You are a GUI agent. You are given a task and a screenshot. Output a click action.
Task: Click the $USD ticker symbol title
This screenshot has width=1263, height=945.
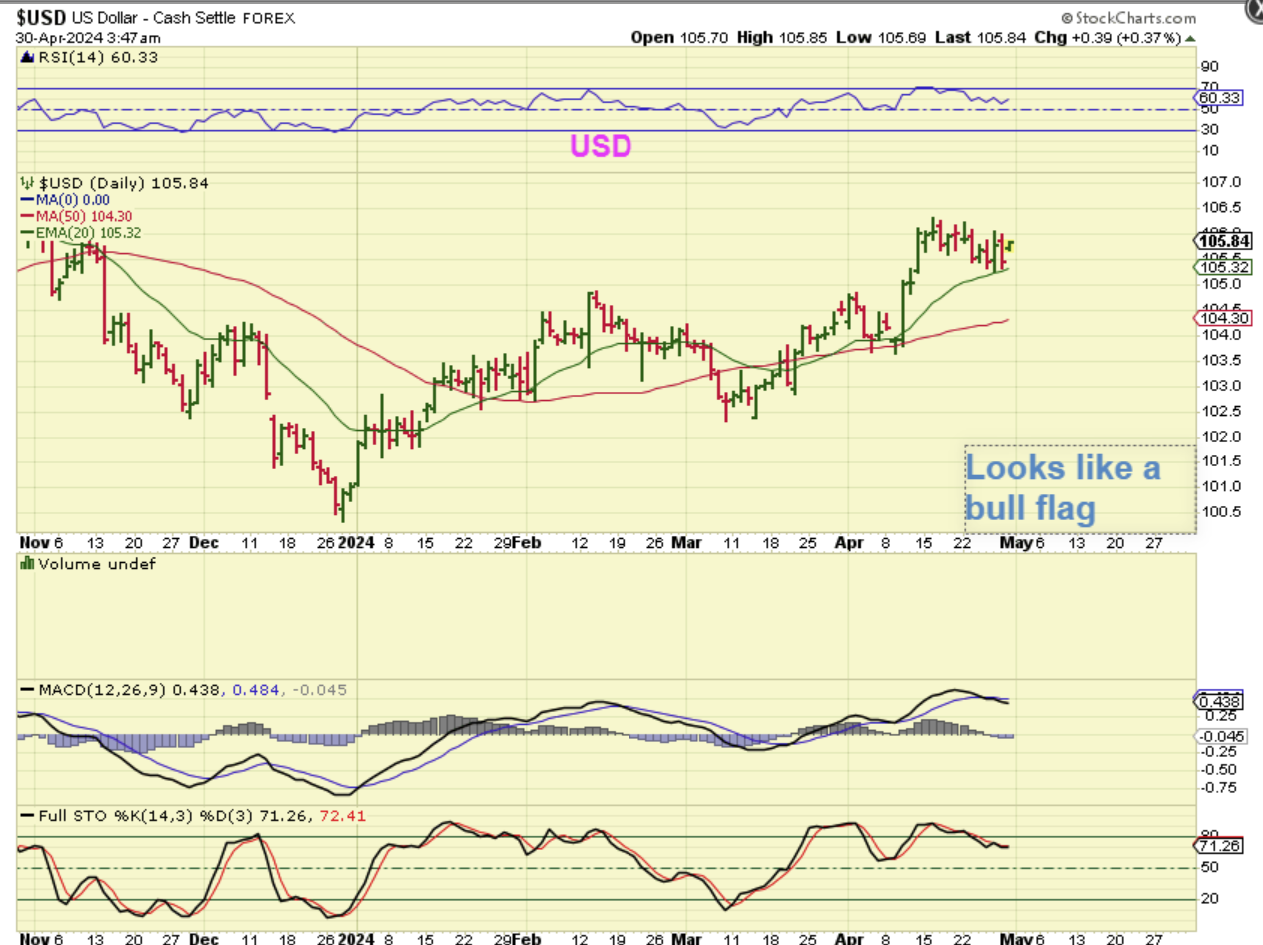coord(40,18)
